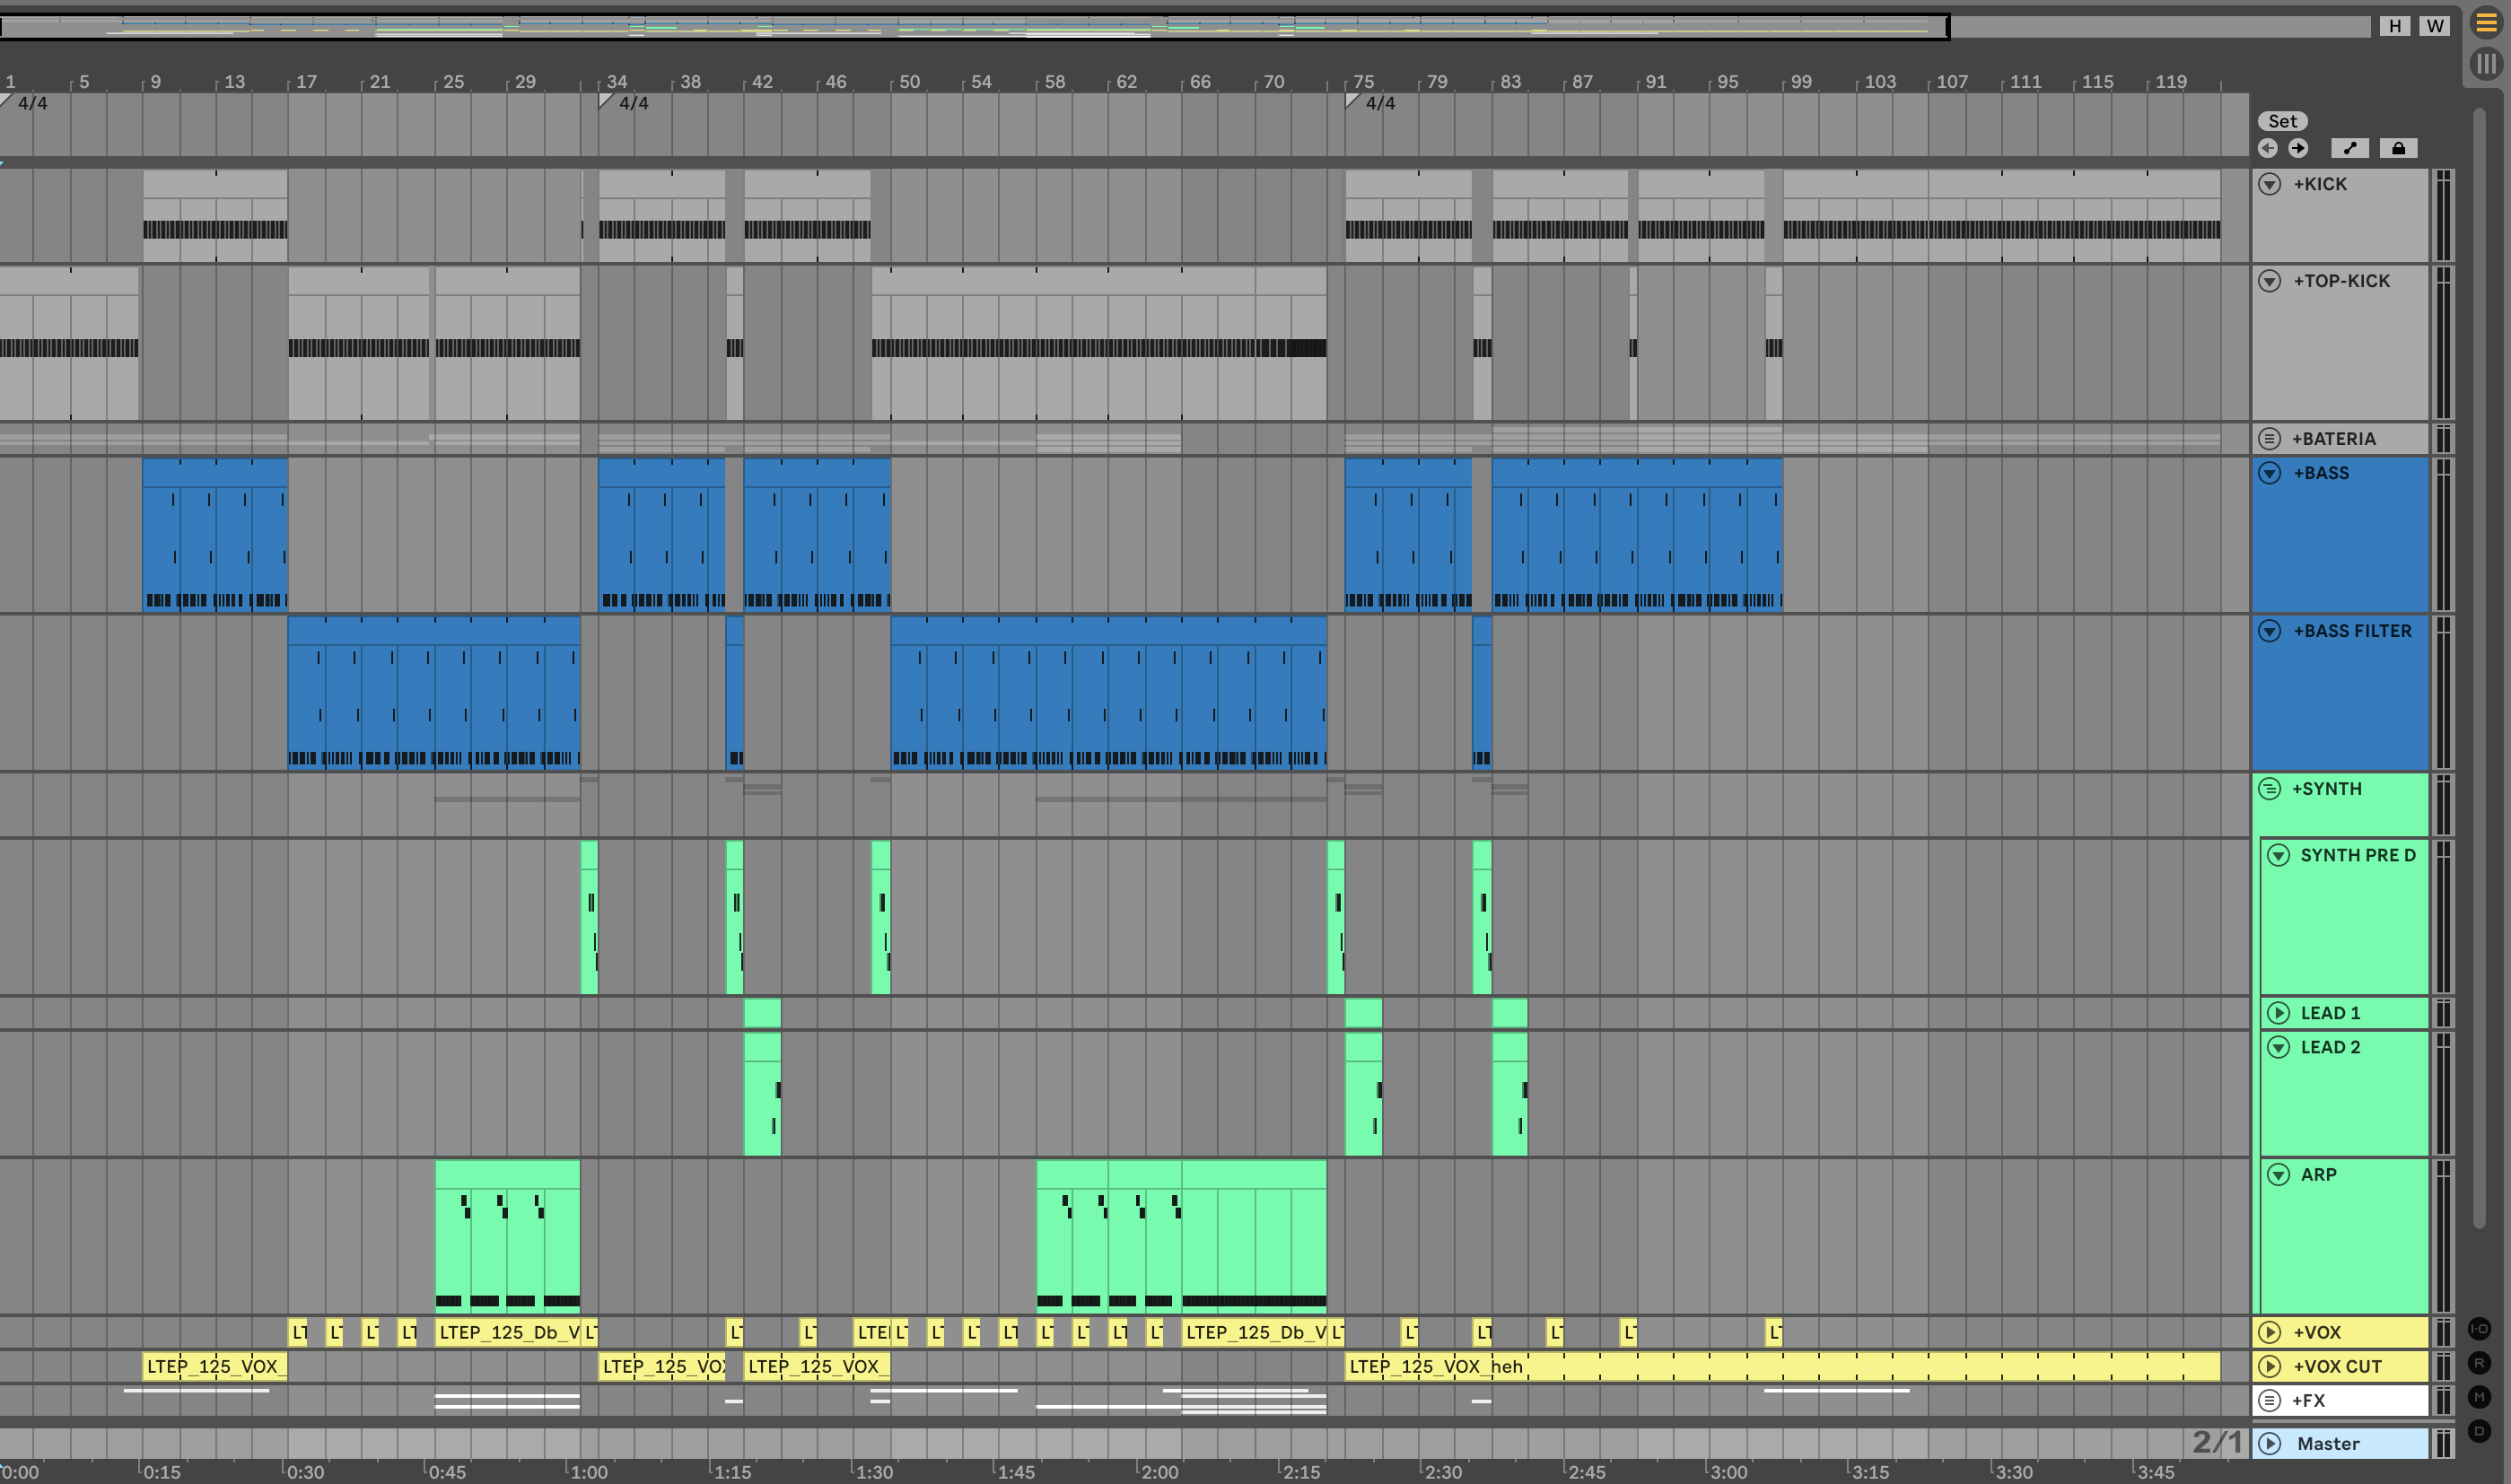Jump to previous locator arrow
This screenshot has width=2511, height=1484.
(2268, 148)
